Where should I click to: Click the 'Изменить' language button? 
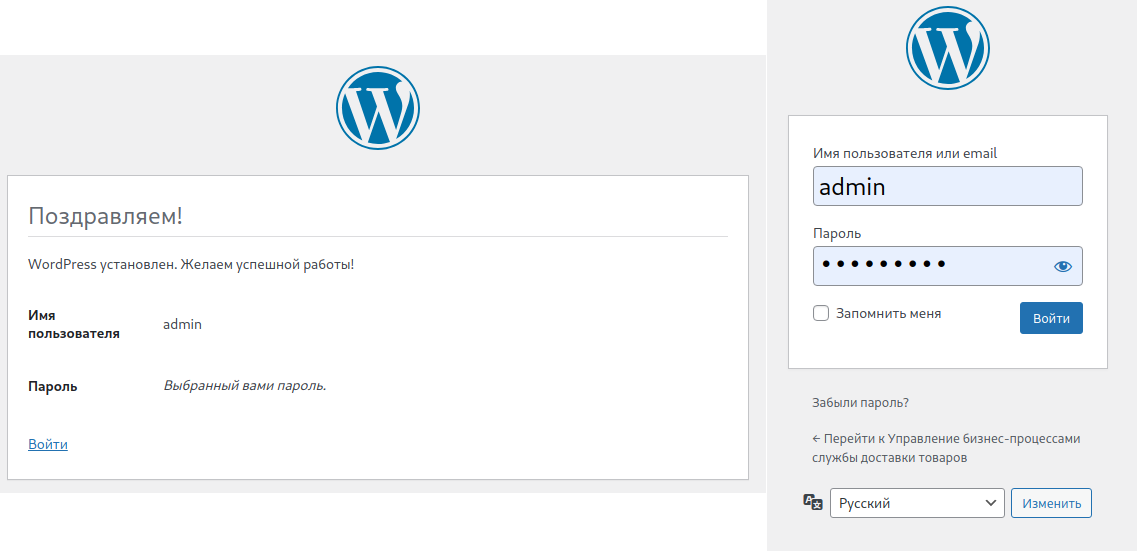click(1051, 503)
